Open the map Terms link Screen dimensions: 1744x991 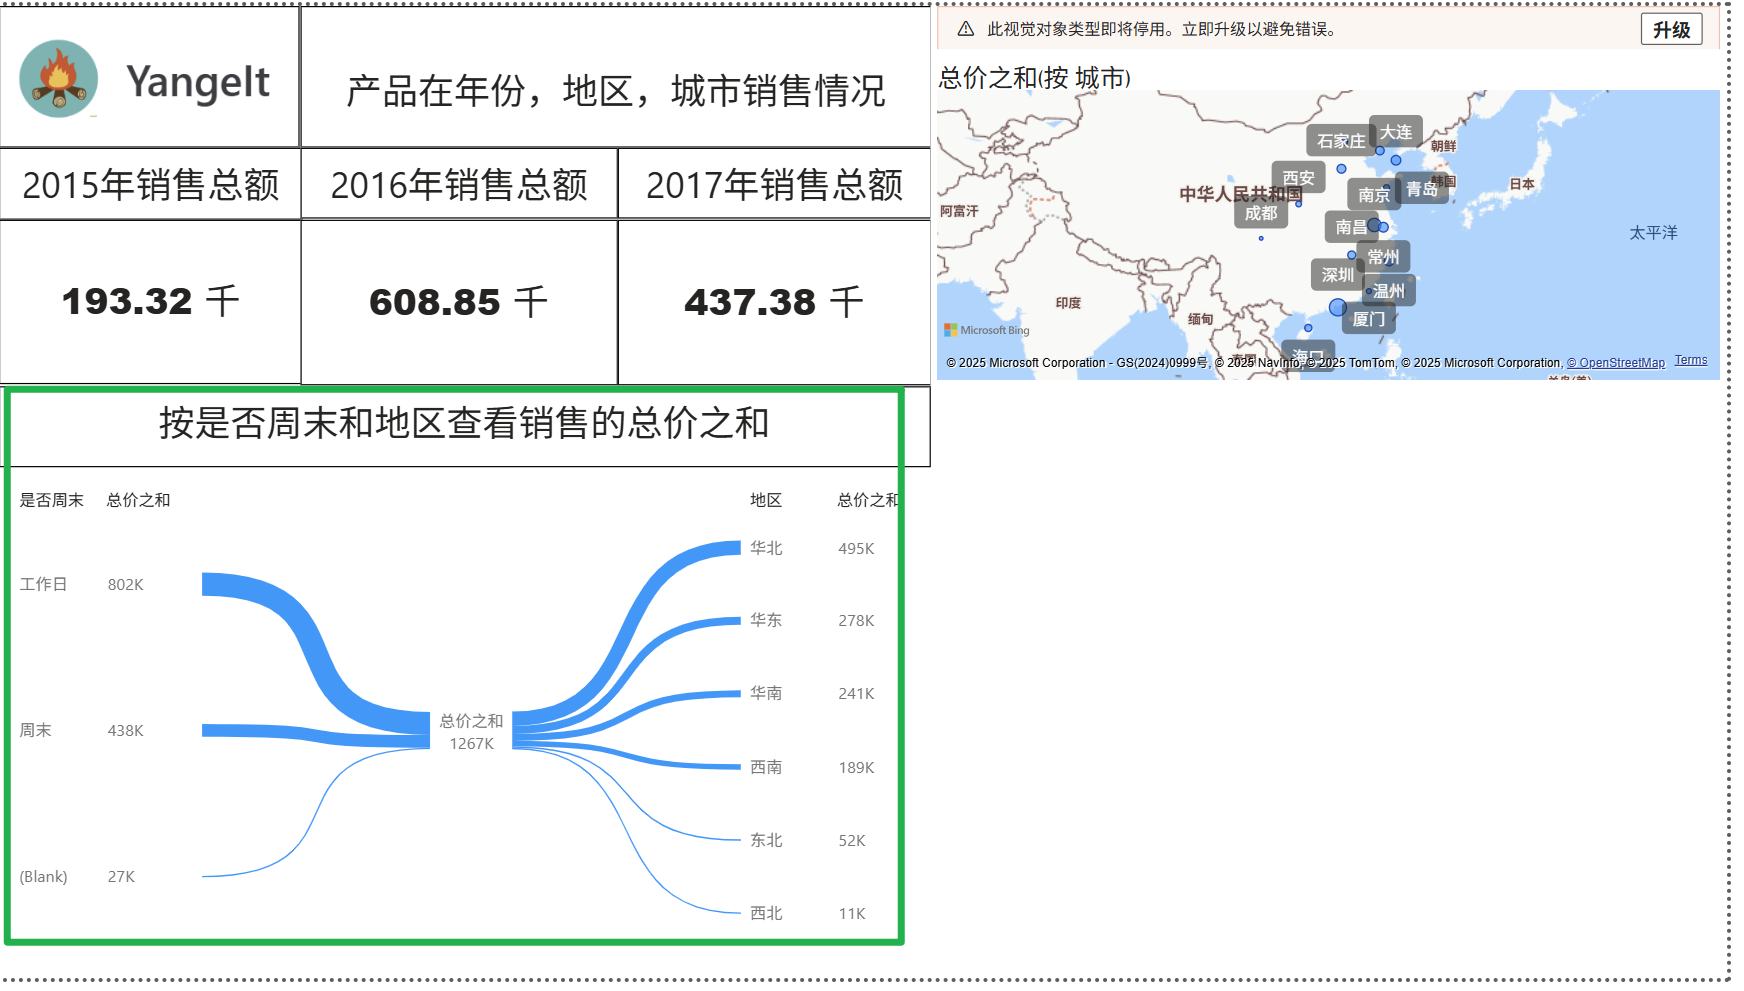tap(1690, 360)
